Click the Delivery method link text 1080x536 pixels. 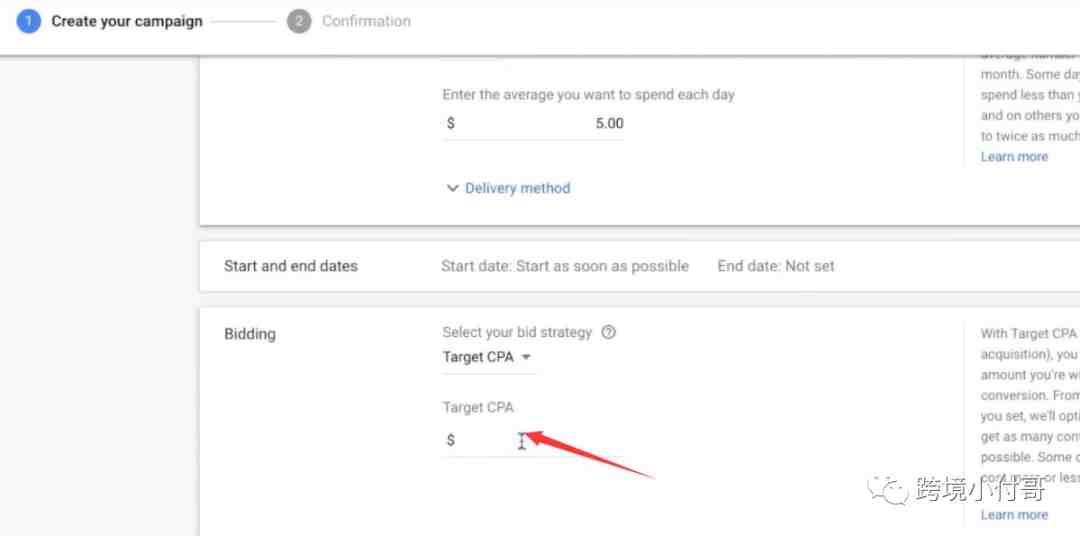(x=517, y=188)
